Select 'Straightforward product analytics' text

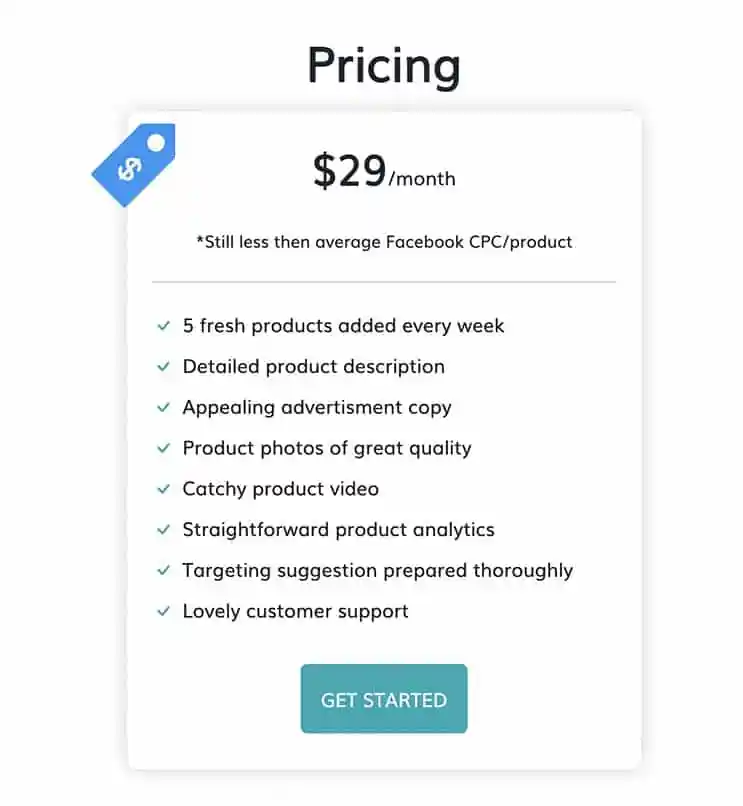point(339,530)
